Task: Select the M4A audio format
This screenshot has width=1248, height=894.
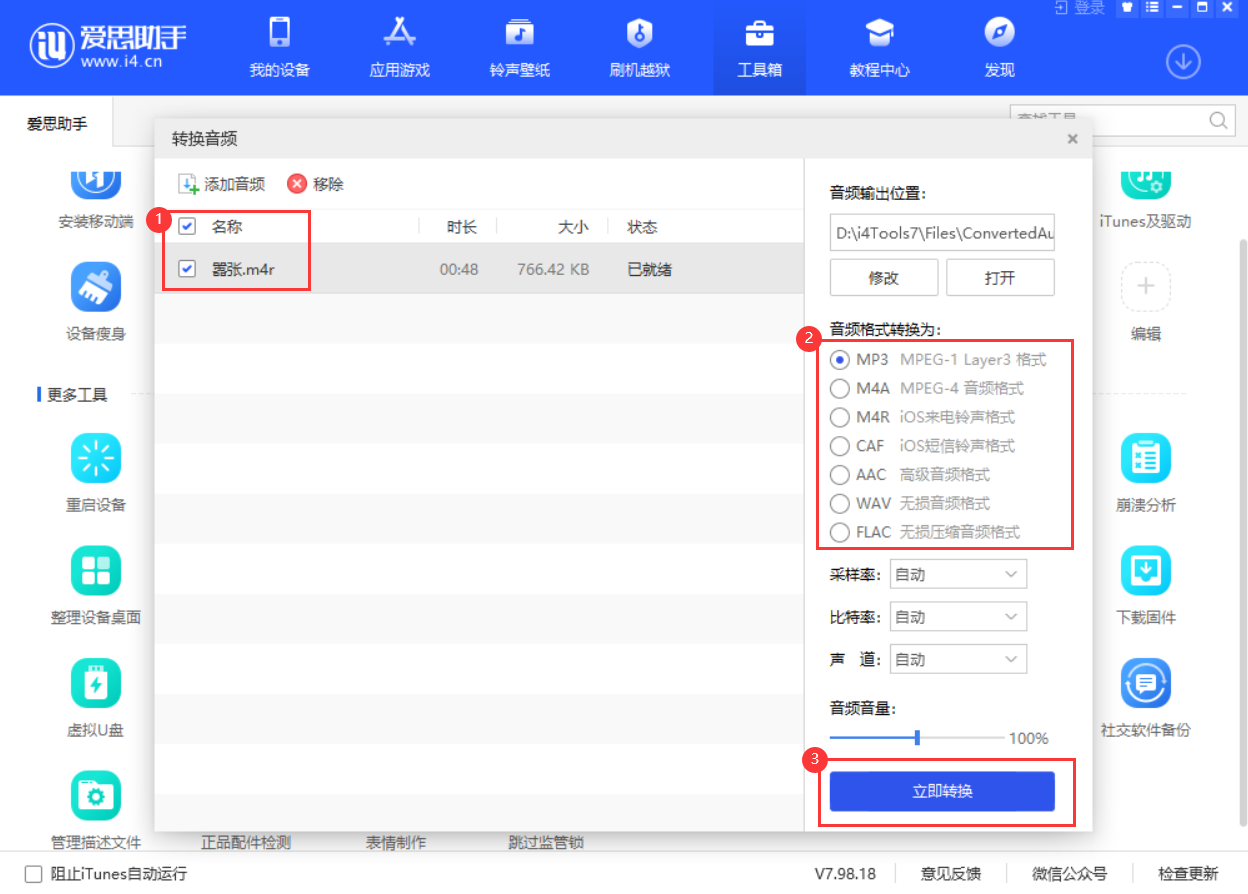Action: (839, 388)
